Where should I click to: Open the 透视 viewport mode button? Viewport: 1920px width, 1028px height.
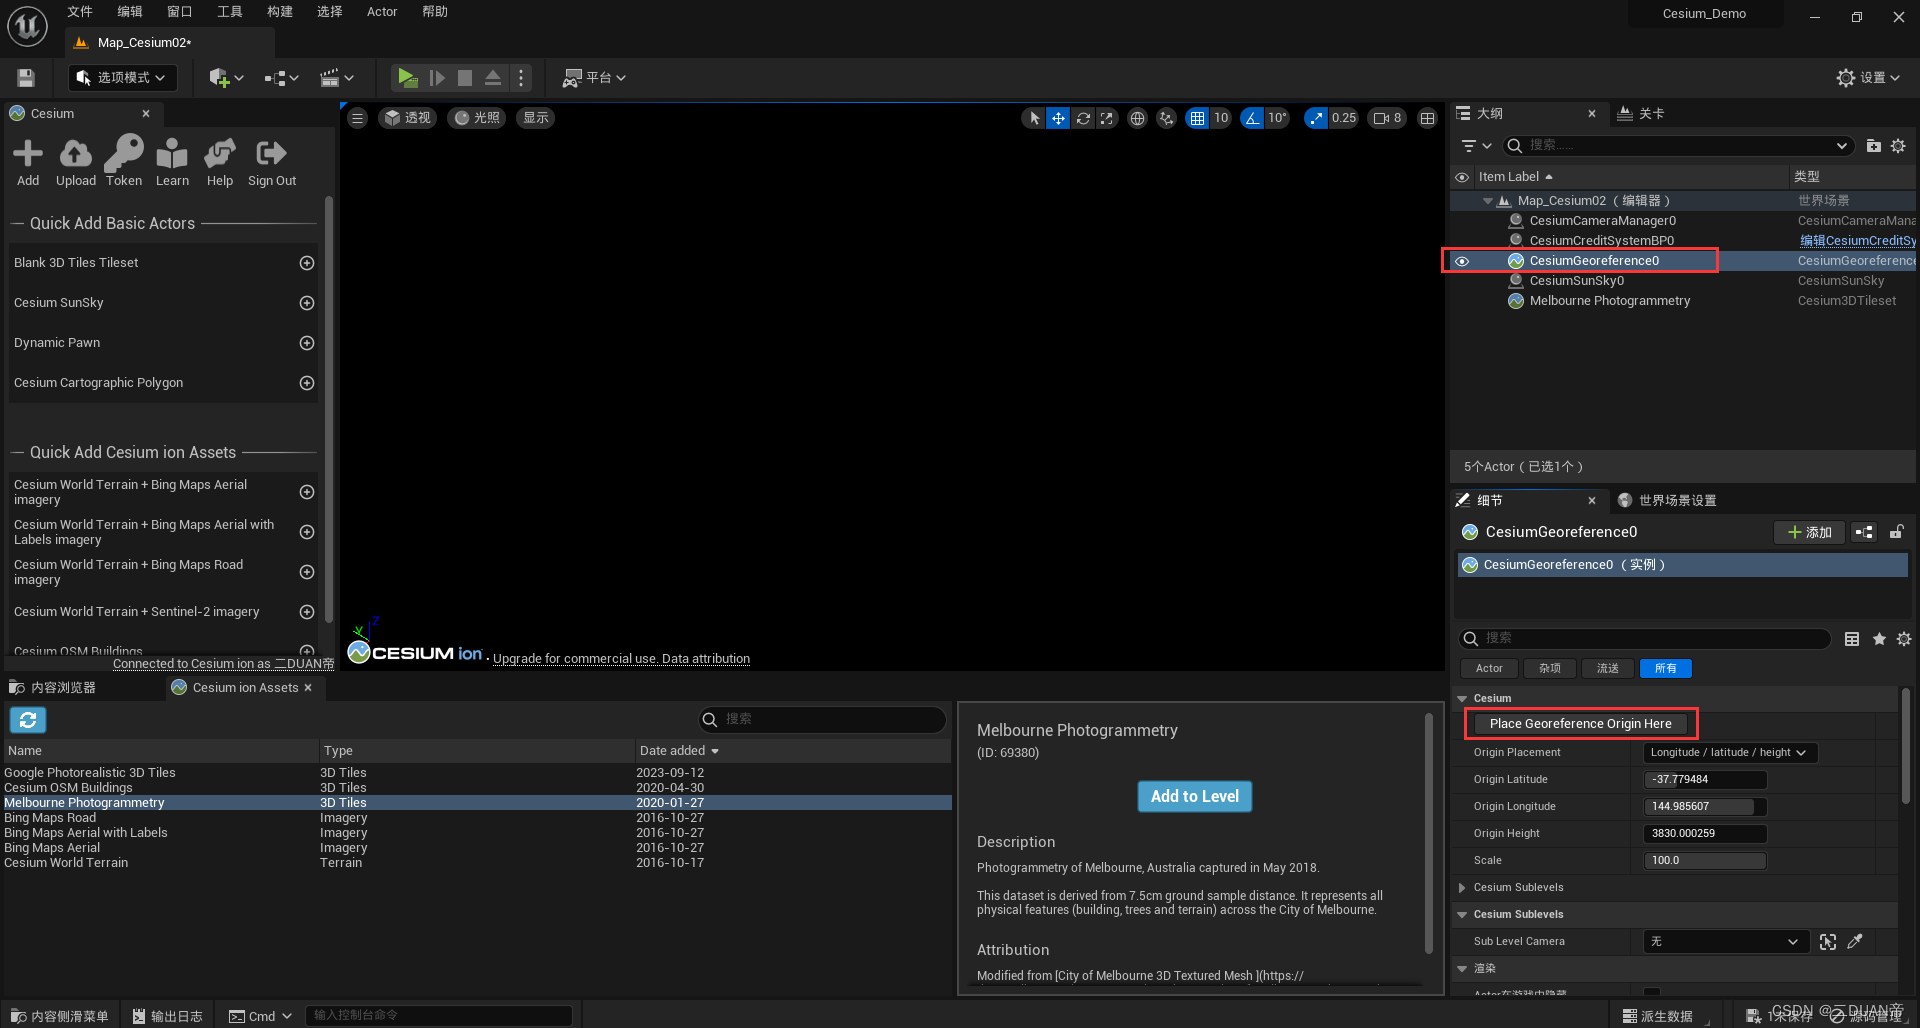[x=408, y=118]
